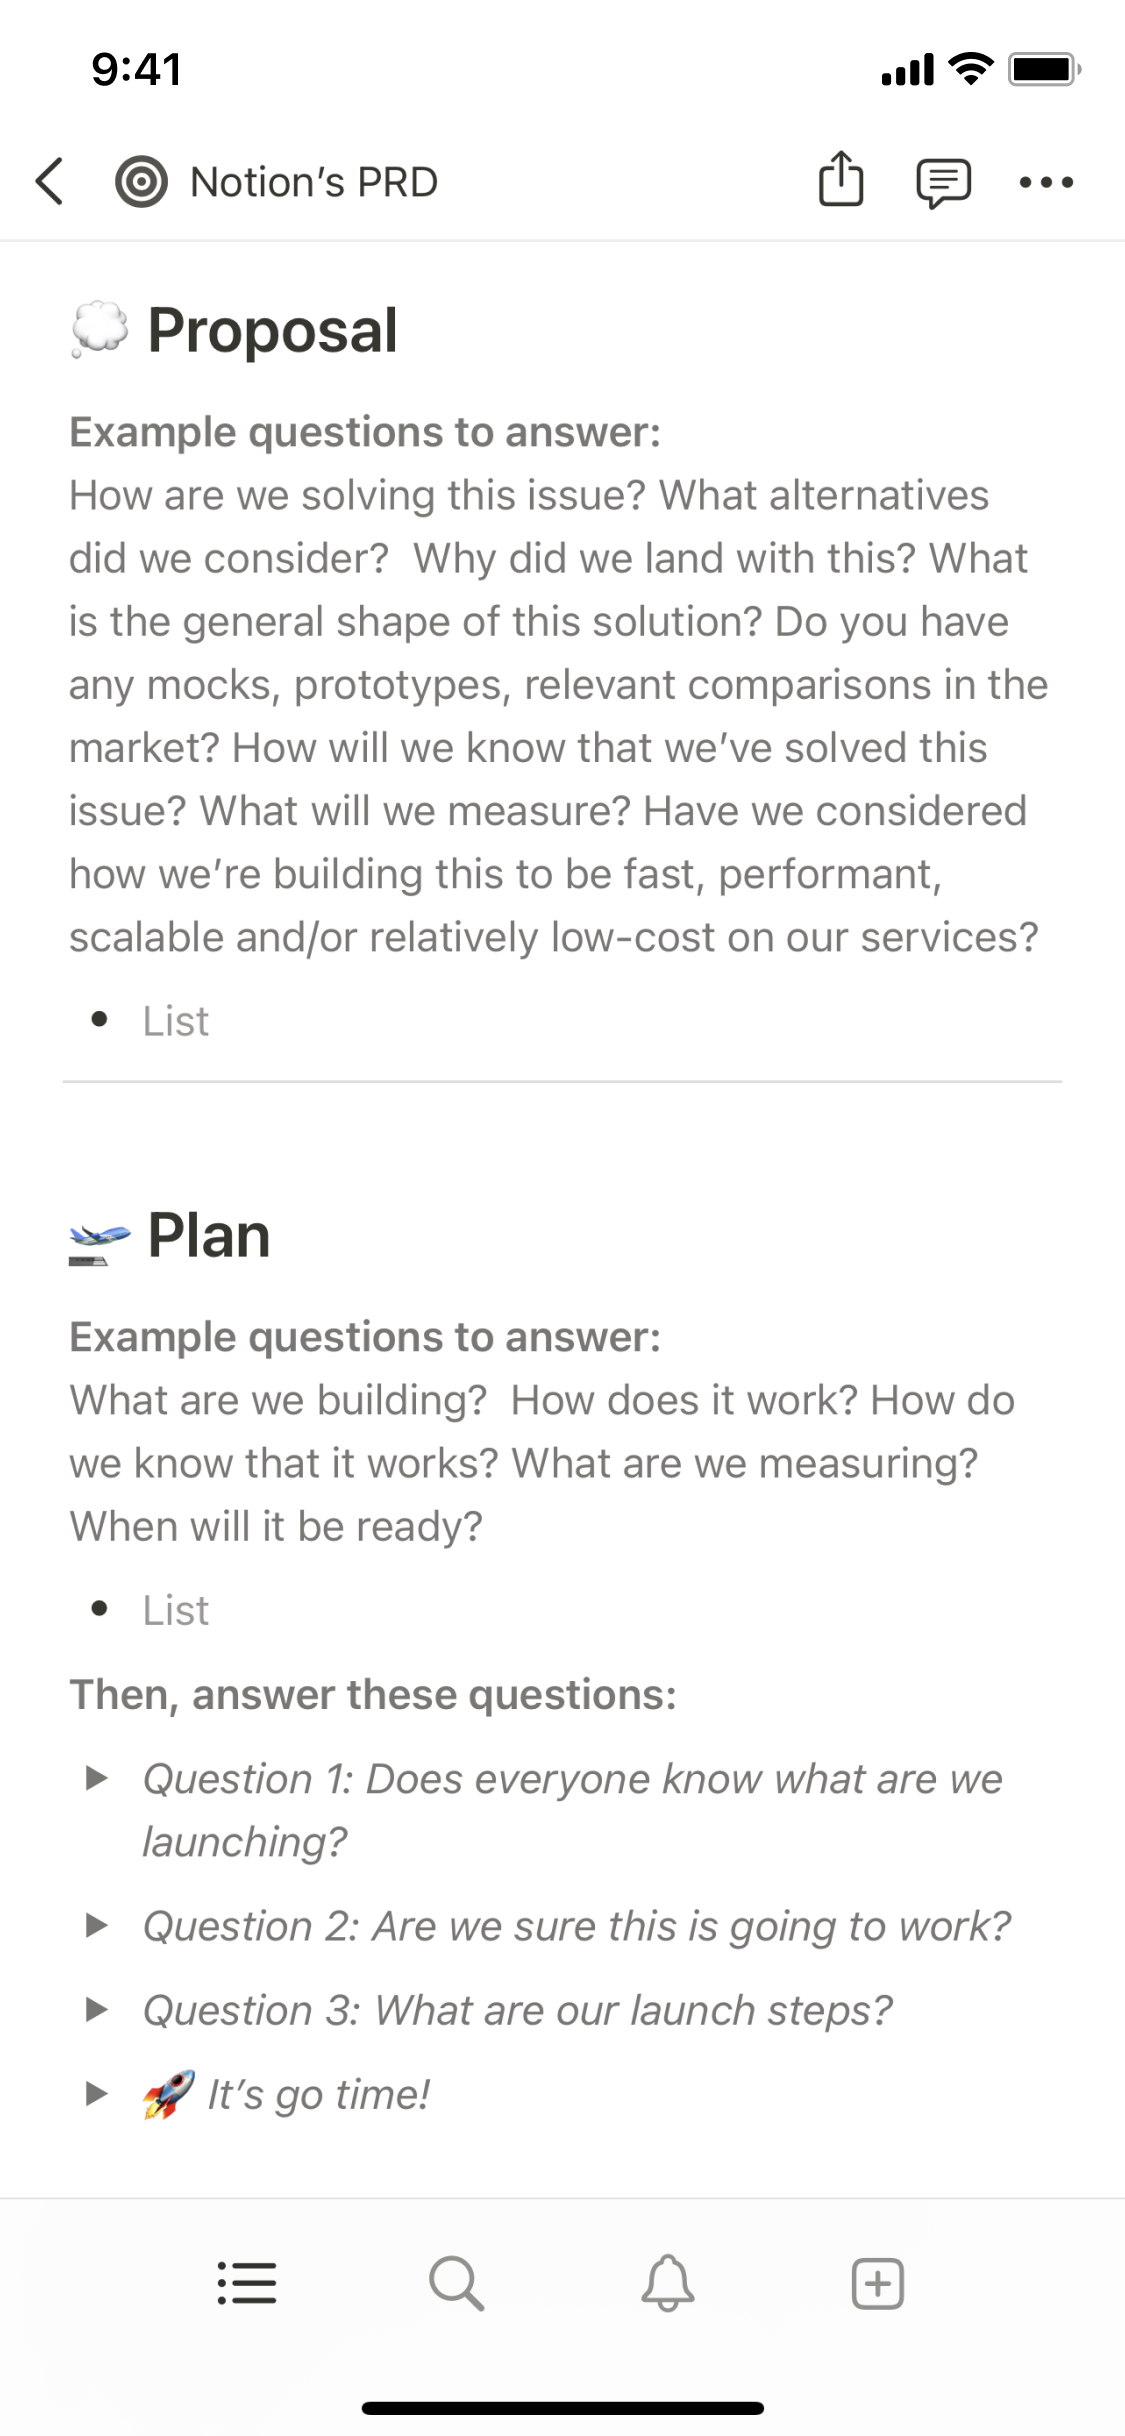Image resolution: width=1125 pixels, height=2436 pixels.
Task: Tap the share icon in header
Action: (x=841, y=180)
